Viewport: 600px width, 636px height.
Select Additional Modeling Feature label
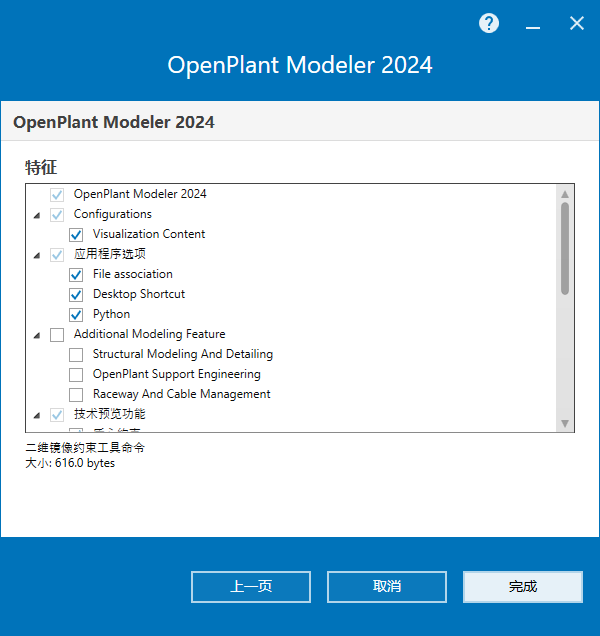click(x=149, y=334)
